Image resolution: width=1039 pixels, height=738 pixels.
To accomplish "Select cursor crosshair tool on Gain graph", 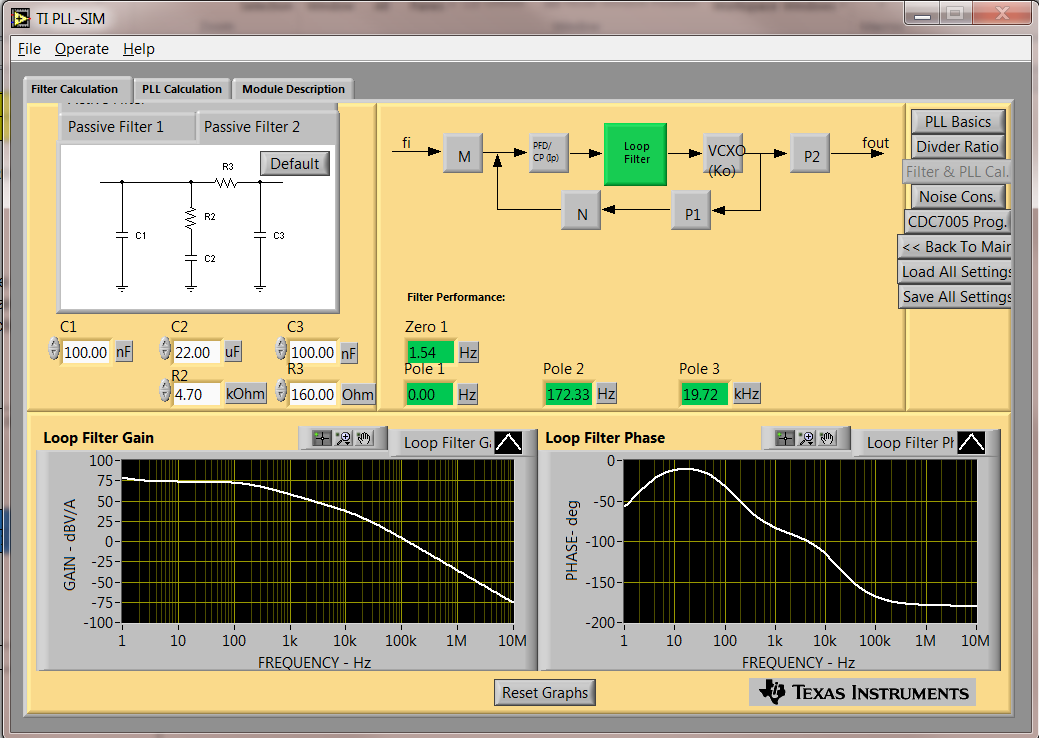I will pos(322,438).
